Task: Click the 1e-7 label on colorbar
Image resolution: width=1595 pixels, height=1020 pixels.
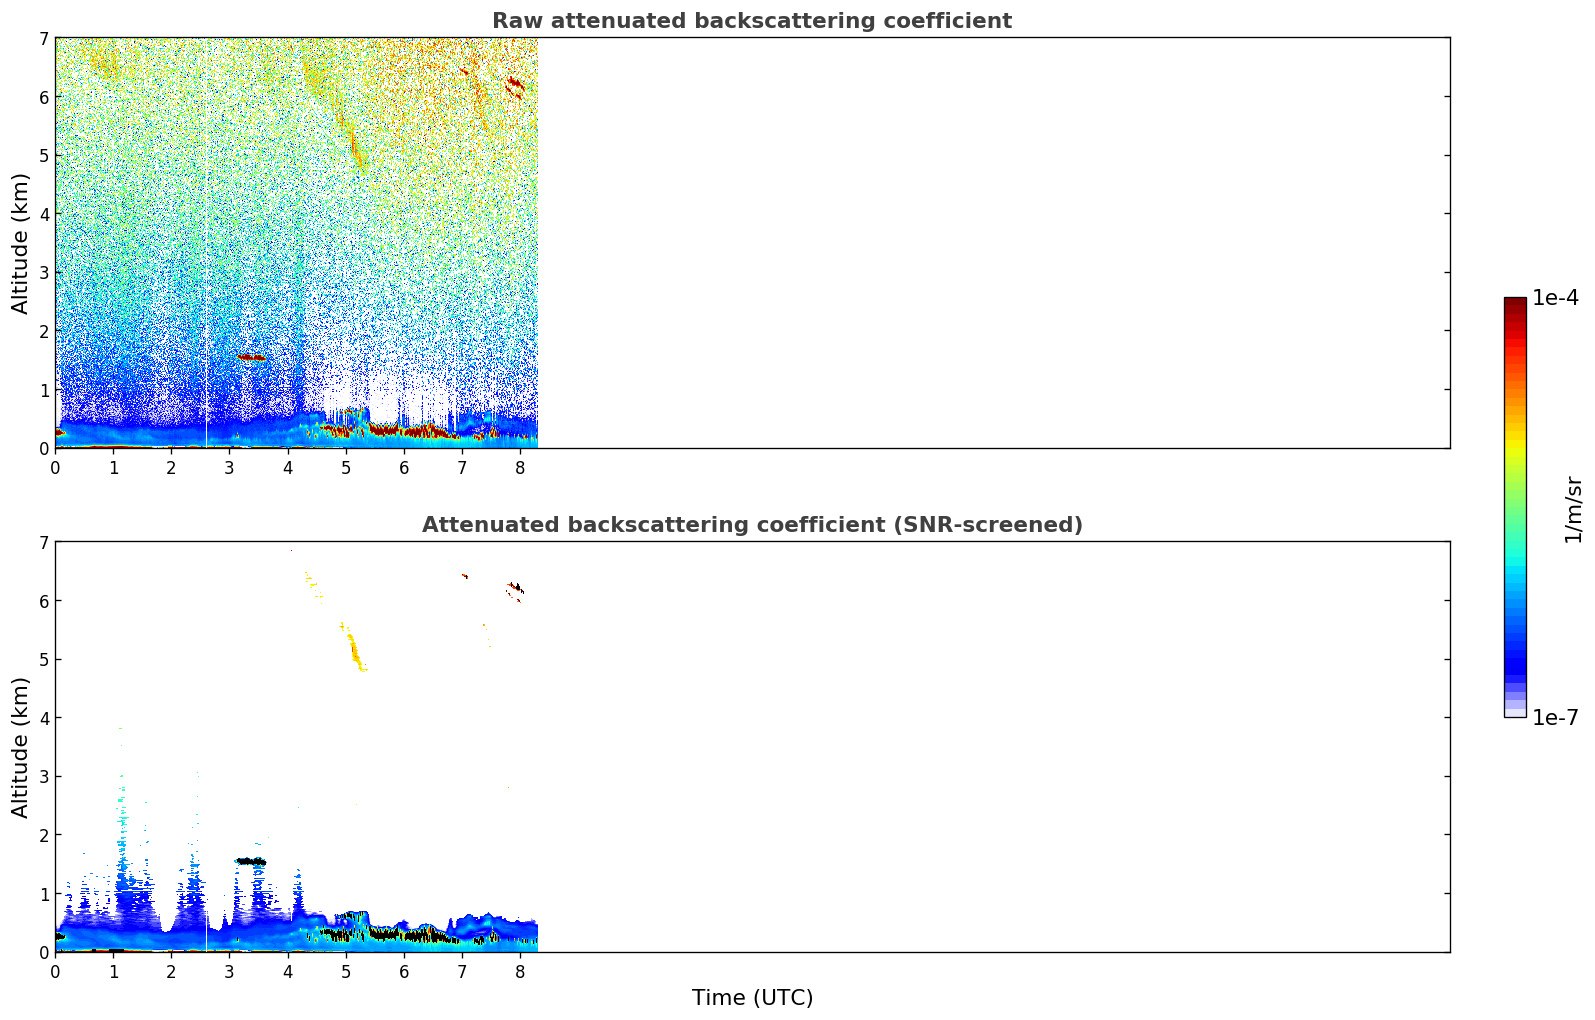Action: tap(1555, 717)
